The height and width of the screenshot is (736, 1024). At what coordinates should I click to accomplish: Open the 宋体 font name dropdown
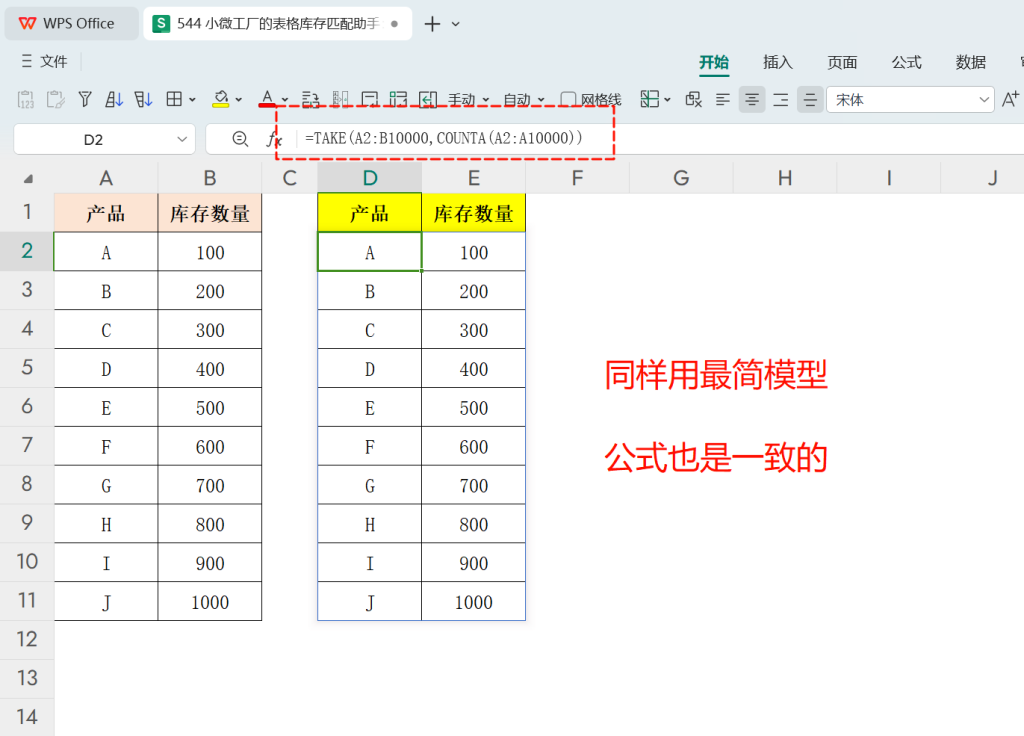[910, 100]
